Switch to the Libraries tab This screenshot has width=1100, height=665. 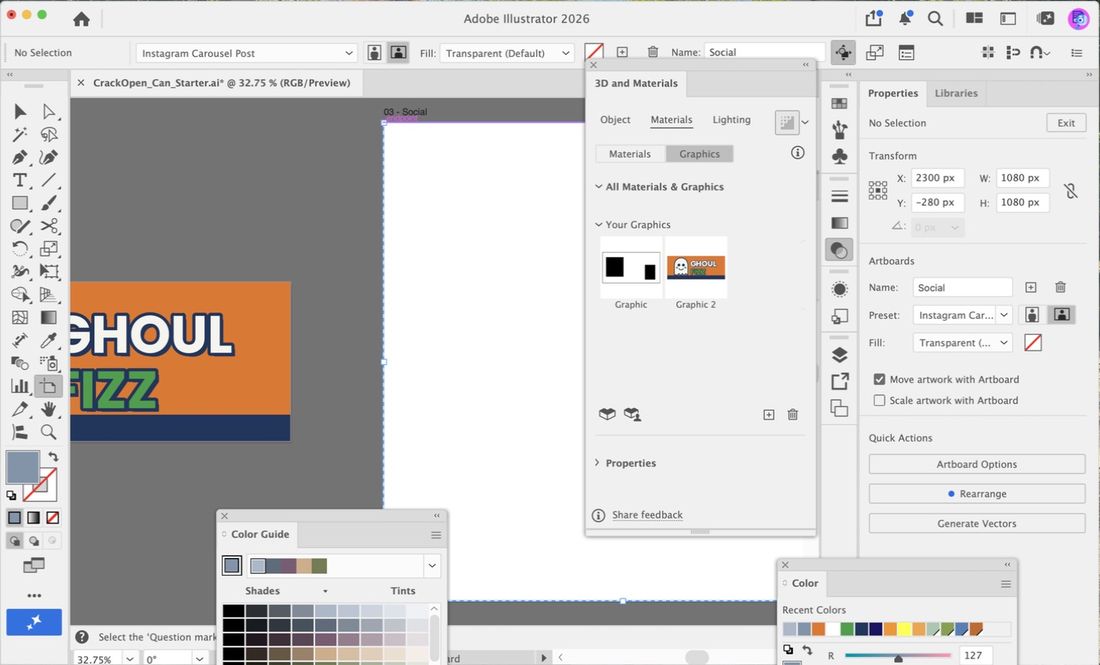[x=955, y=93]
